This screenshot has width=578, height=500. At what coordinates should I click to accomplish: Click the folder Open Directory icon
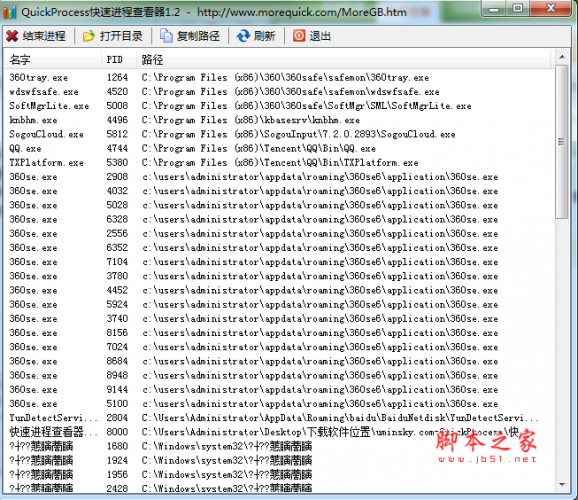[88, 36]
